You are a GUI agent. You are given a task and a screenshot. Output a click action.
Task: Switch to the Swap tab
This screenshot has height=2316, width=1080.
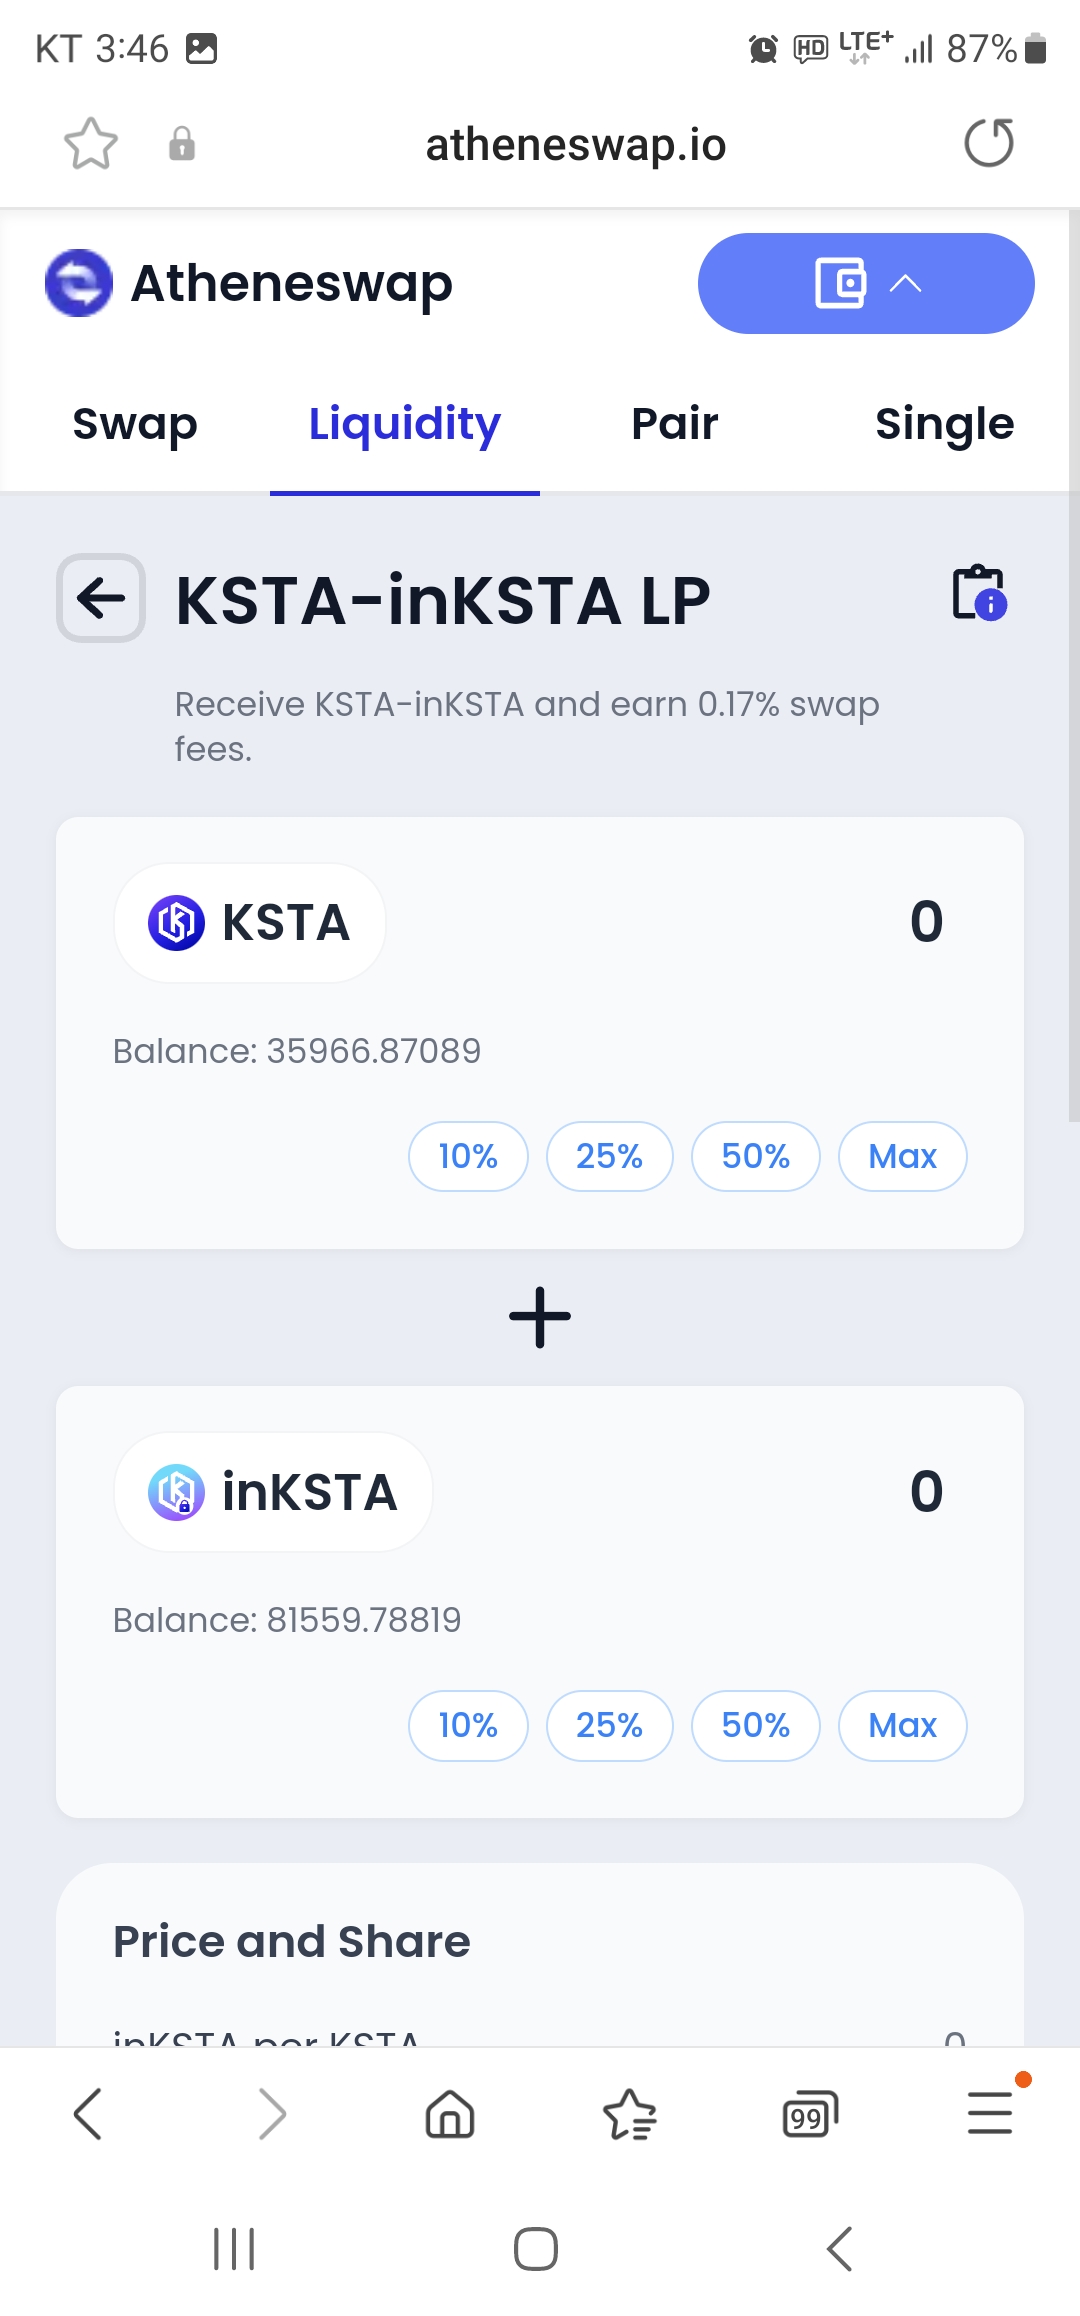coord(135,424)
